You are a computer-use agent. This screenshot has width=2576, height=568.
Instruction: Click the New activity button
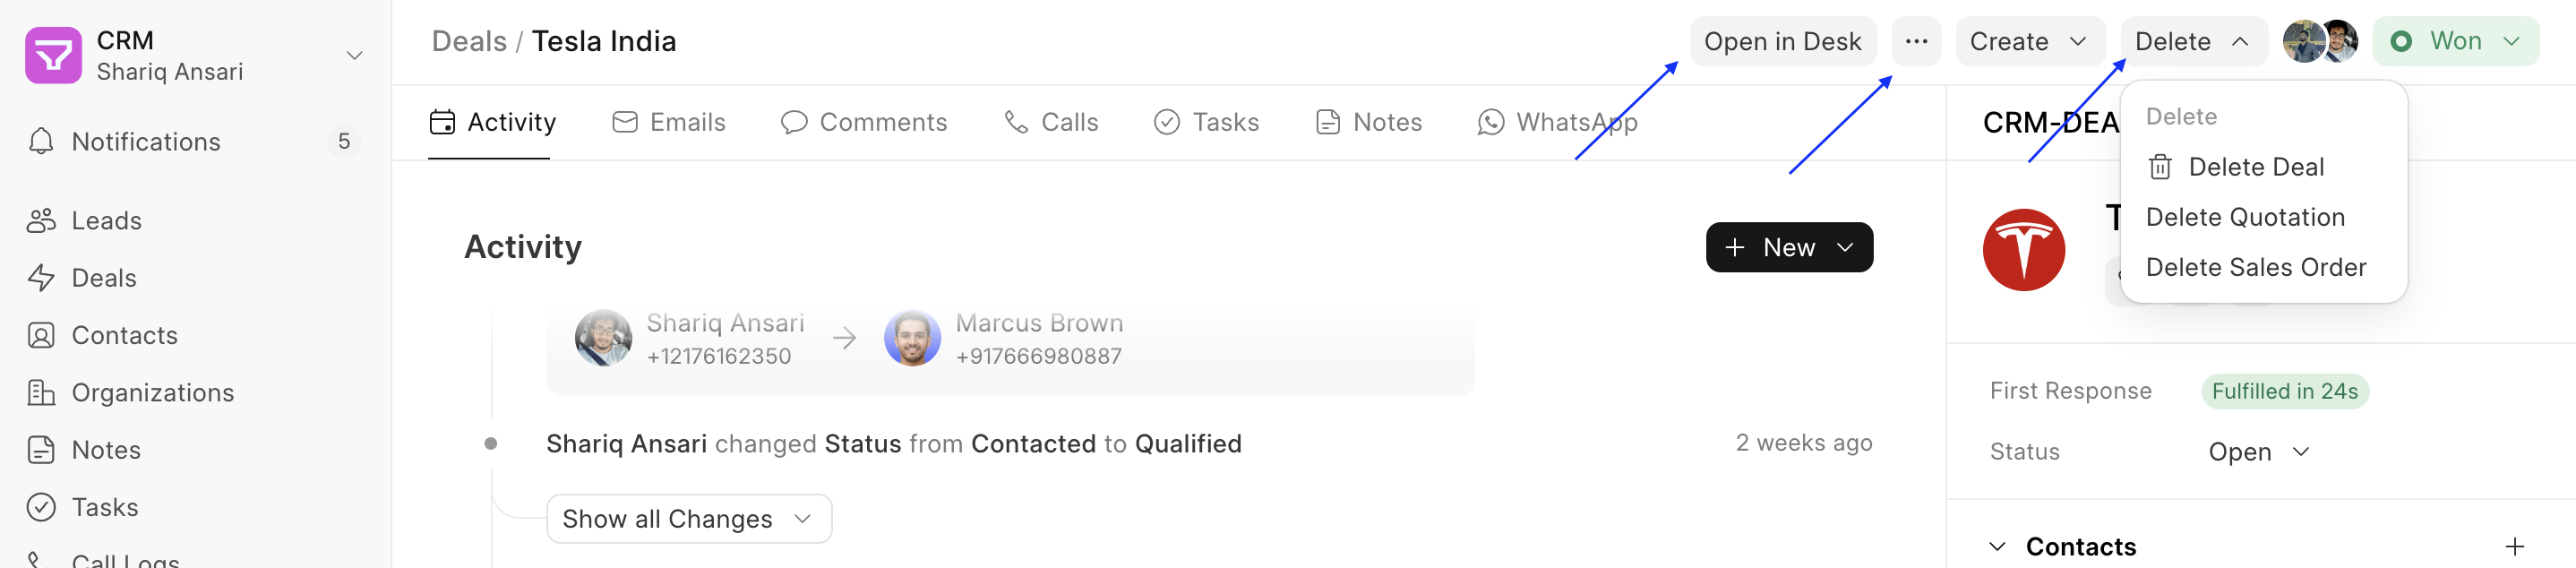tap(1788, 247)
